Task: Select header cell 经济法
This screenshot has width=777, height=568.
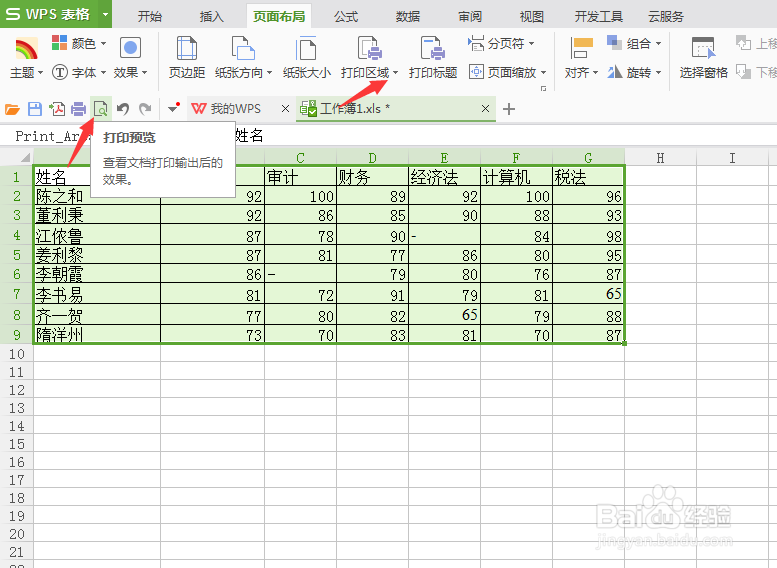Action: (444, 177)
